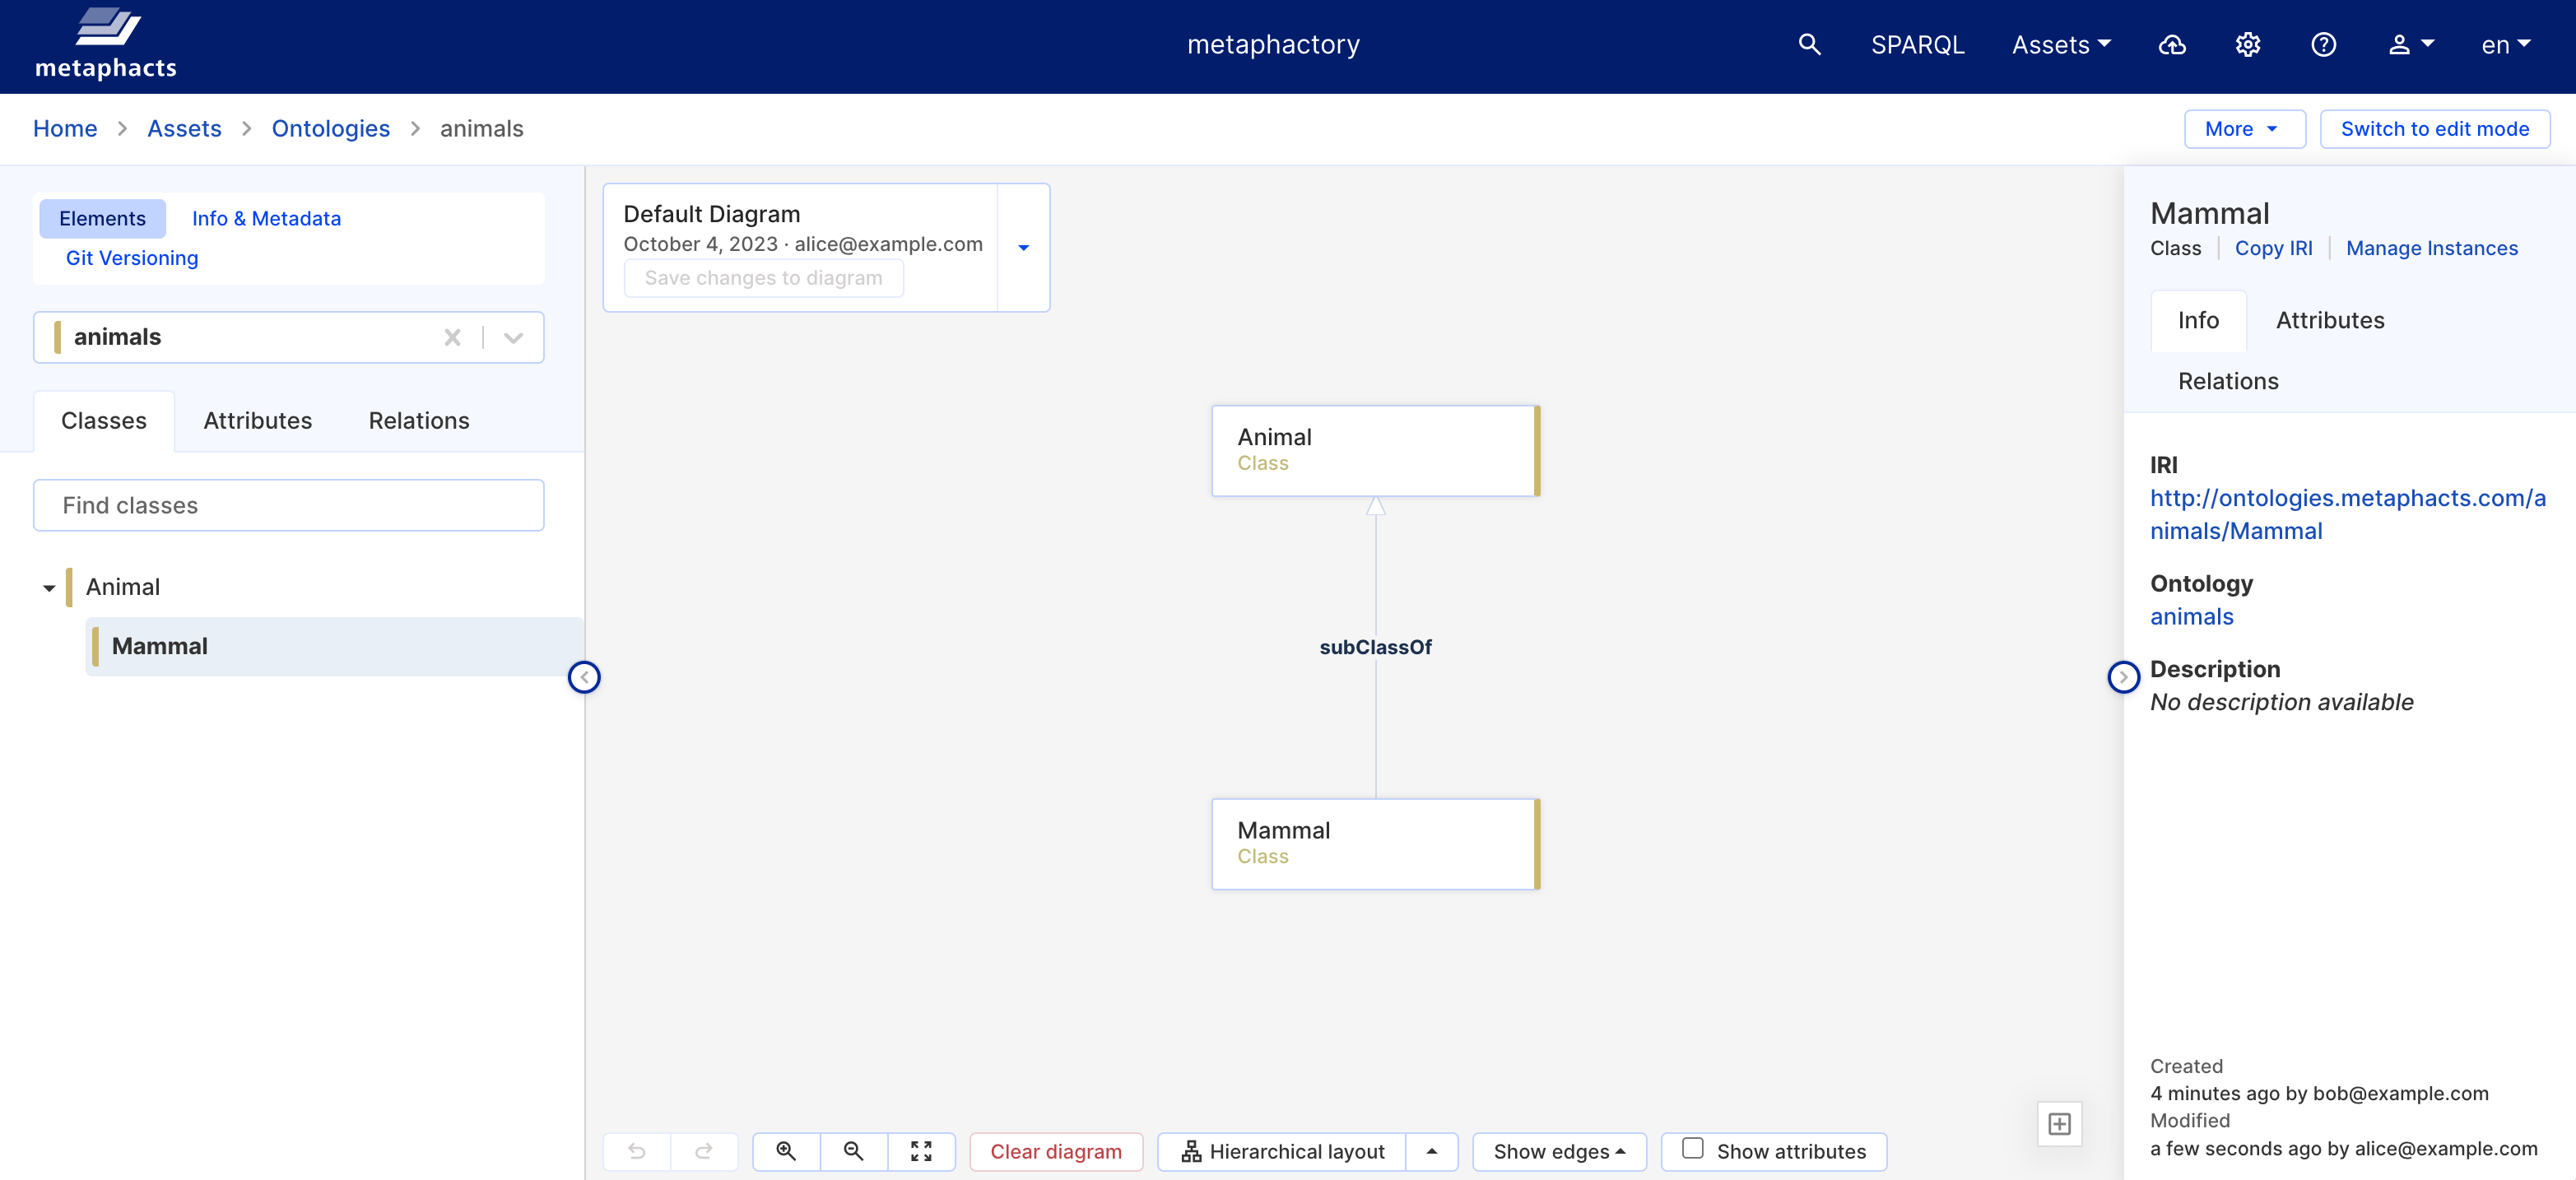Clear the animals ontology selection
This screenshot has height=1180, width=2576.
pyautogui.click(x=452, y=338)
